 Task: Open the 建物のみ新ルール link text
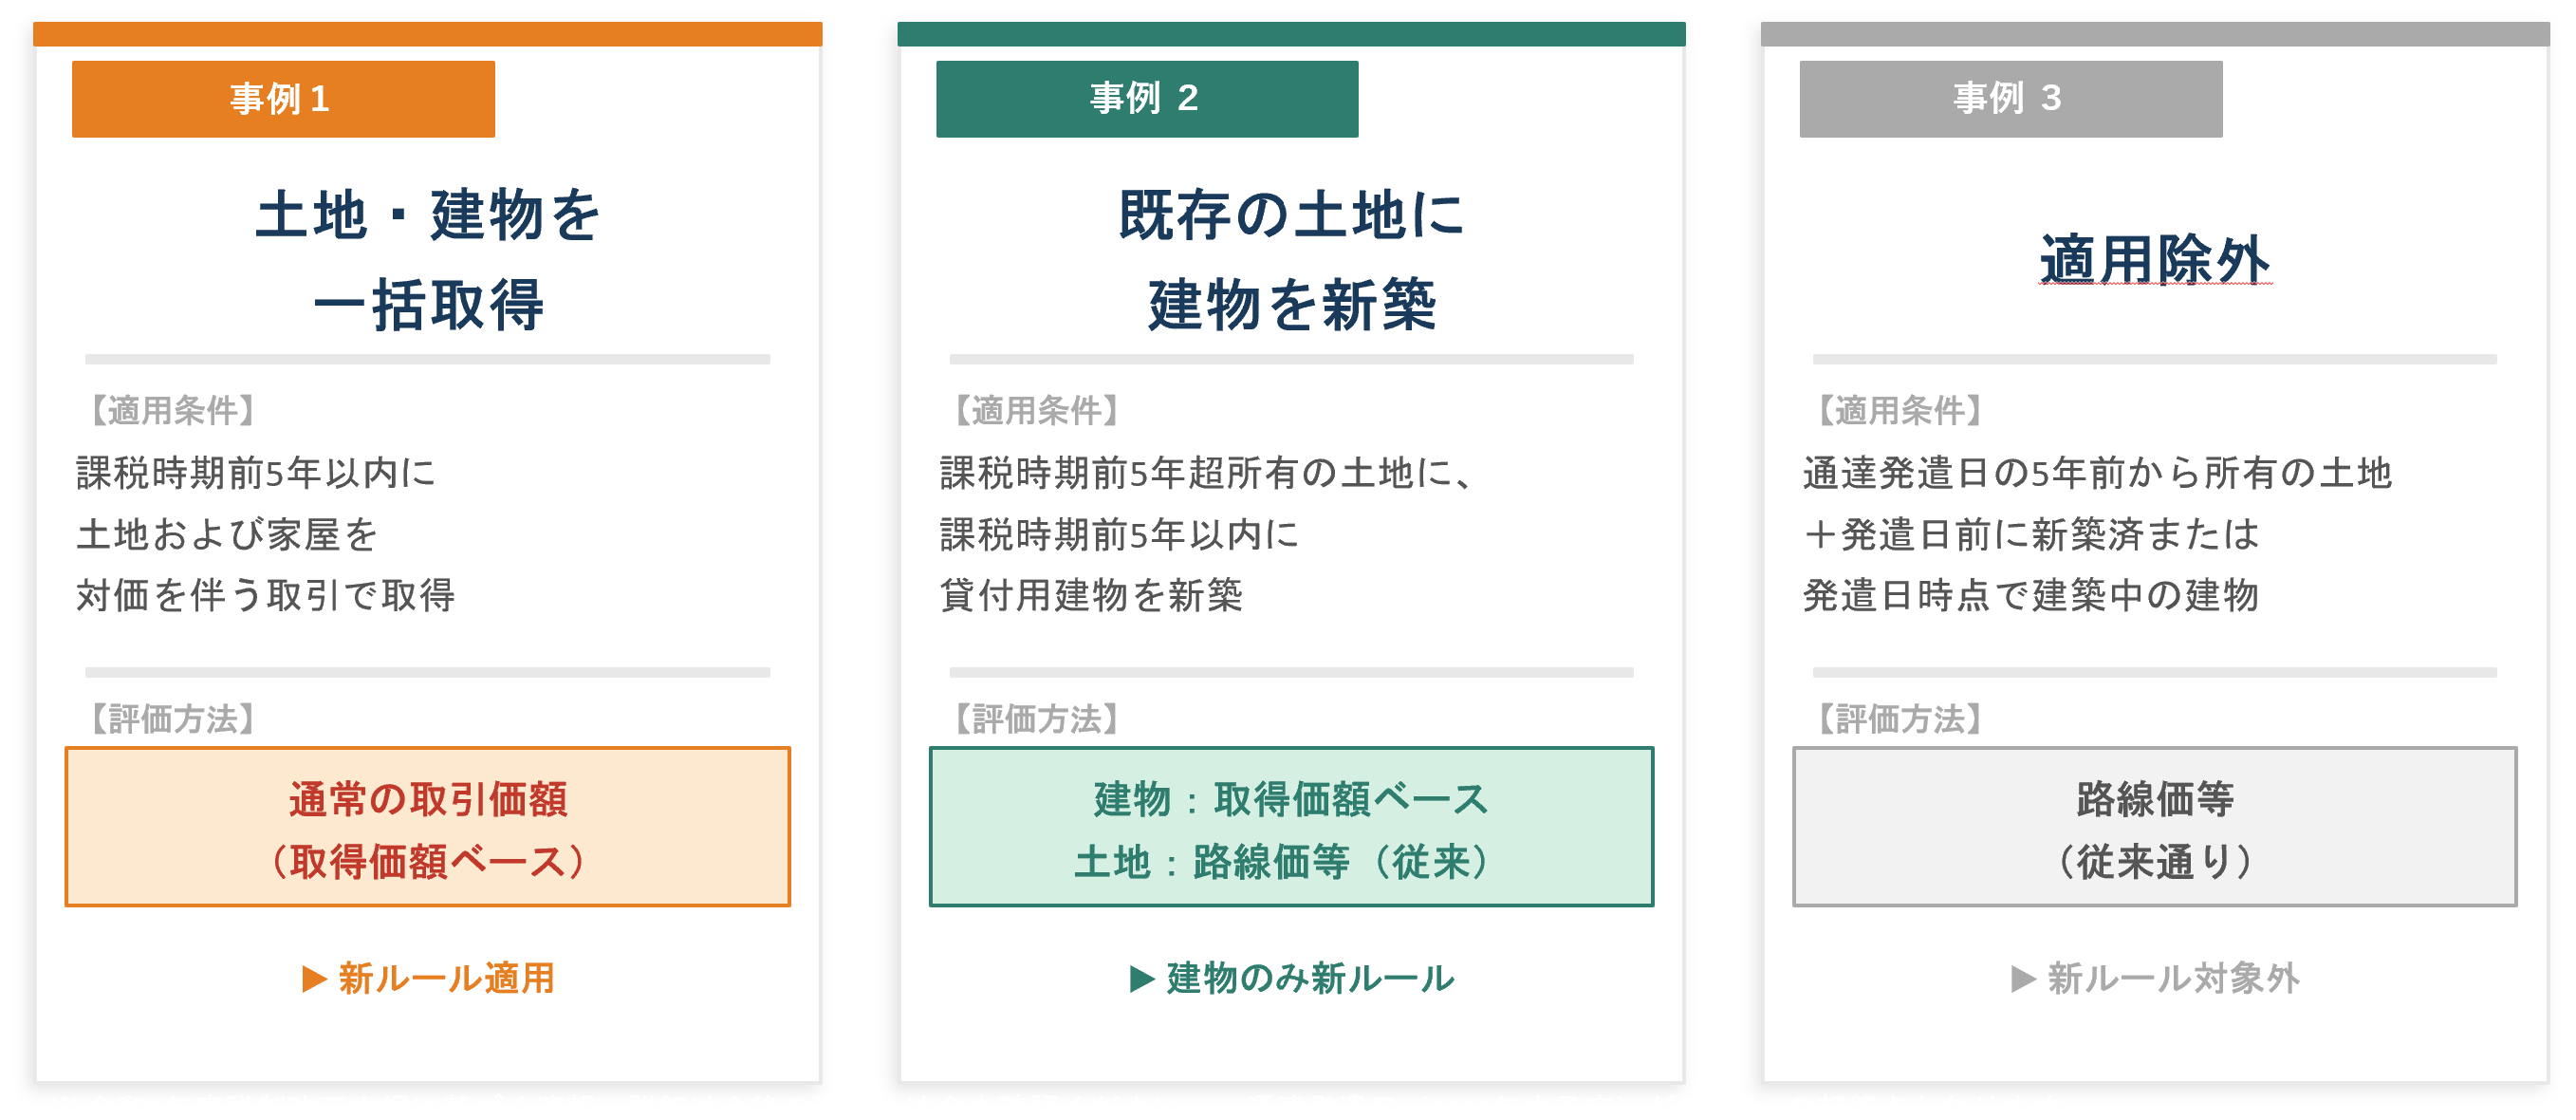coord(1310,978)
